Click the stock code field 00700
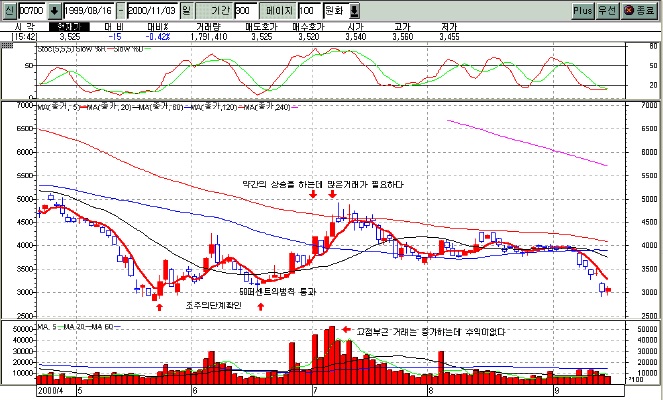 click(x=32, y=11)
